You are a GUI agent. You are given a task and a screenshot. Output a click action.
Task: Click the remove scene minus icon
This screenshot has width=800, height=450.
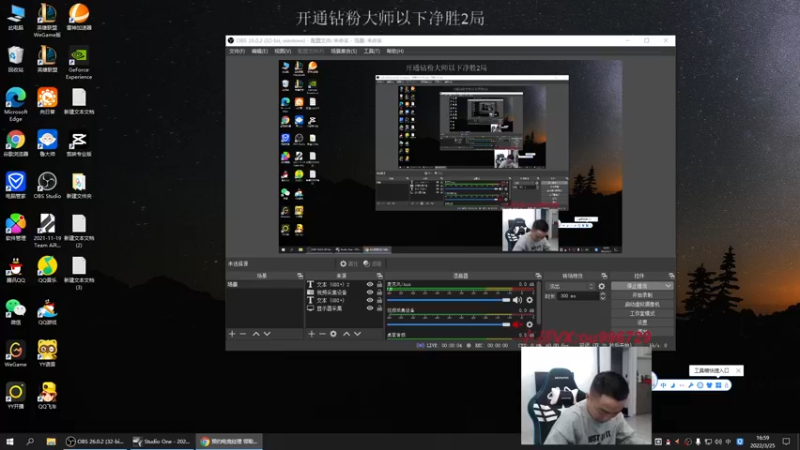tap(243, 334)
